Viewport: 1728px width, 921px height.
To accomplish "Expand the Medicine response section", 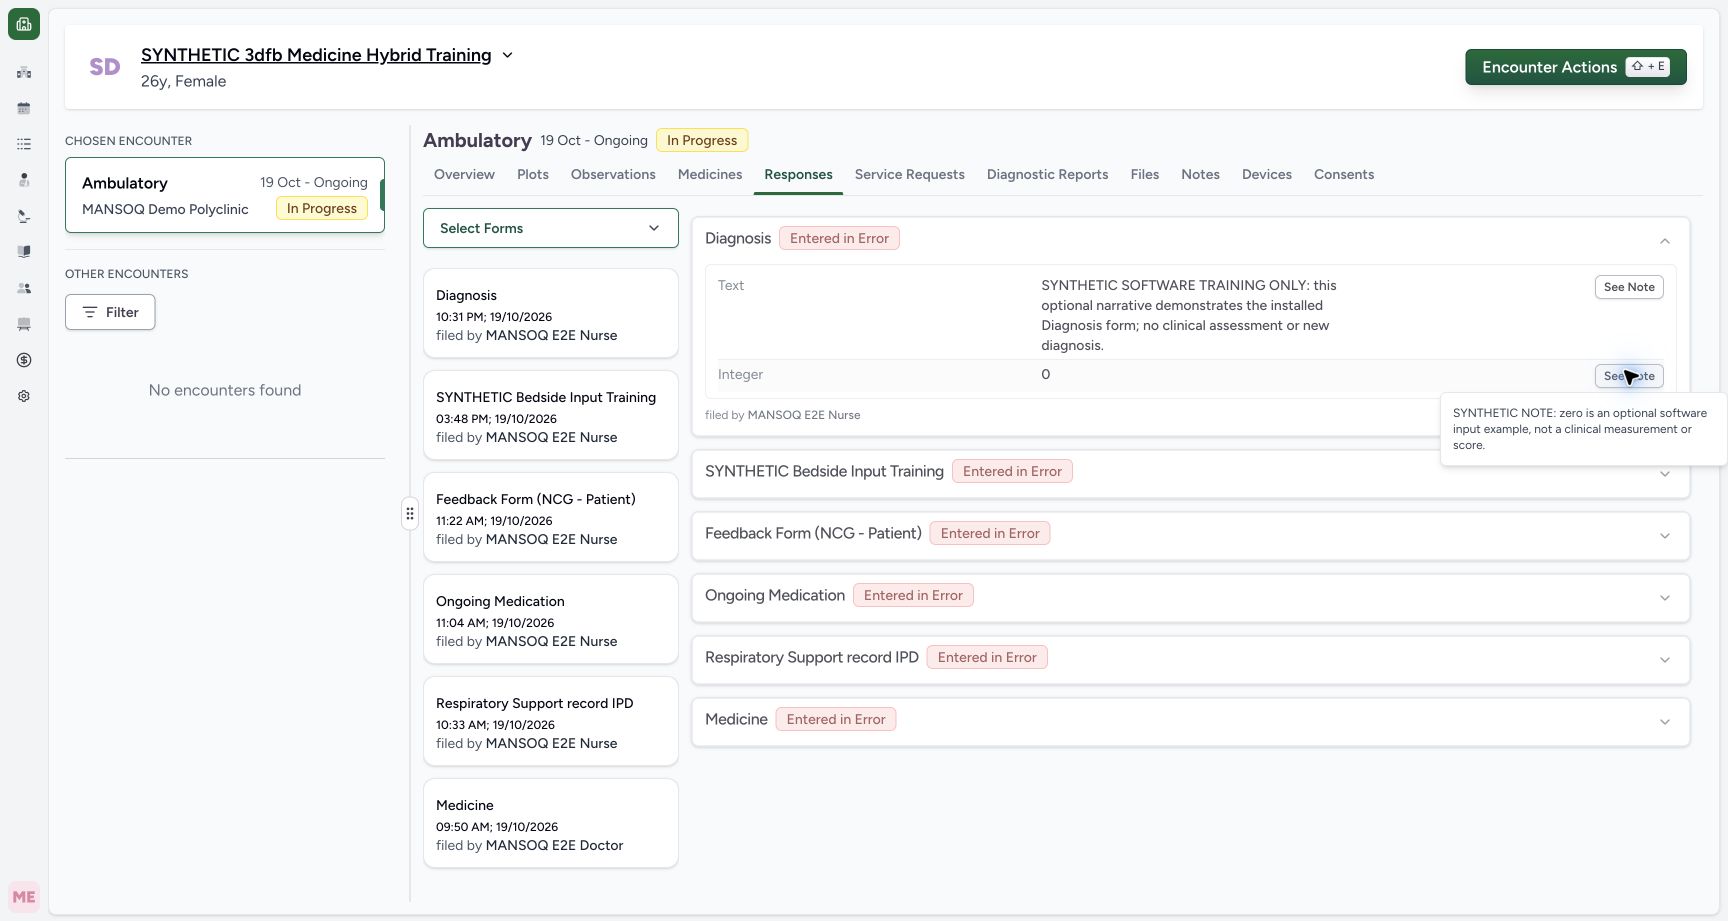I will pos(1665,722).
